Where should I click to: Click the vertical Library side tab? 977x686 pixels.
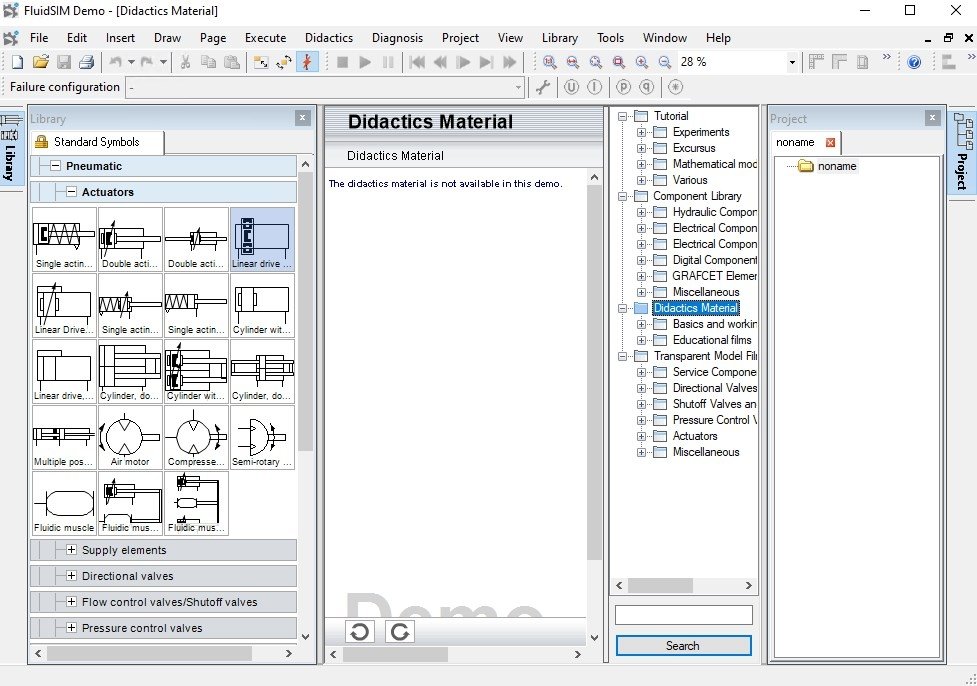click(x=11, y=151)
